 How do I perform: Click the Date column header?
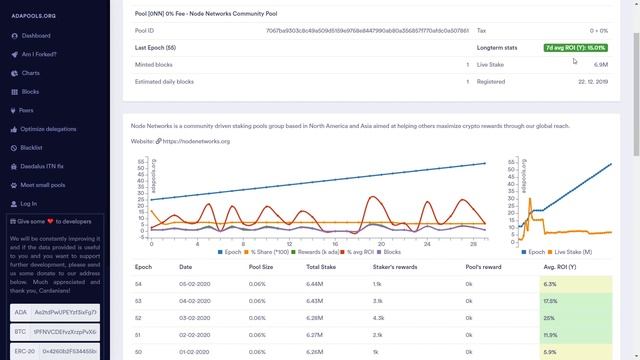[185, 267]
